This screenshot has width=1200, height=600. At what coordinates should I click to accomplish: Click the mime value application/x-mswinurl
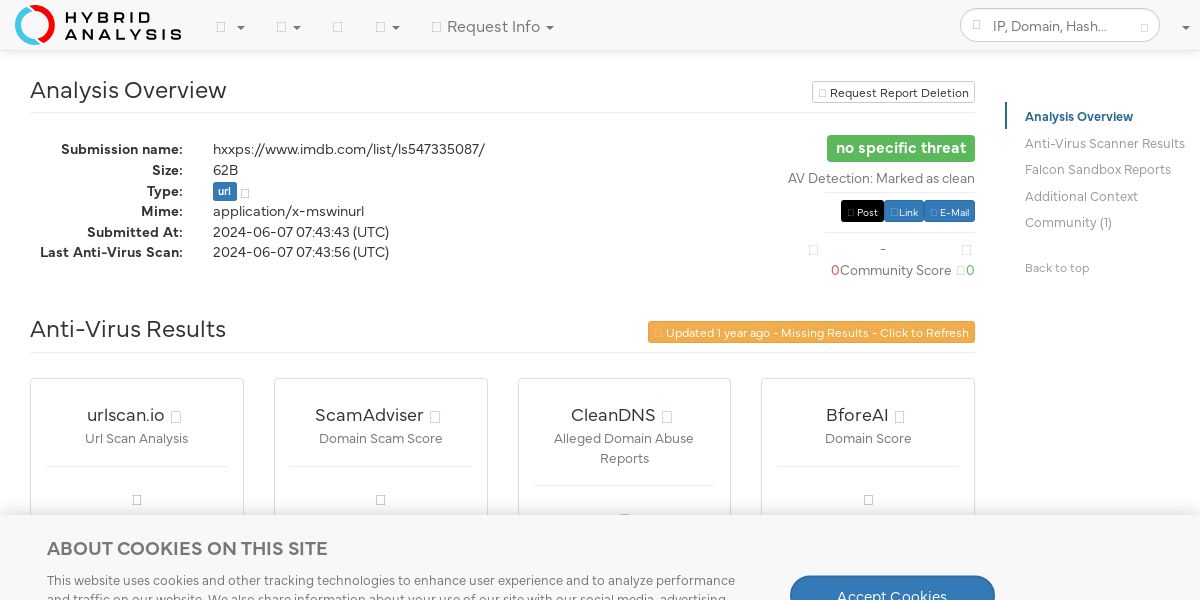coord(288,211)
